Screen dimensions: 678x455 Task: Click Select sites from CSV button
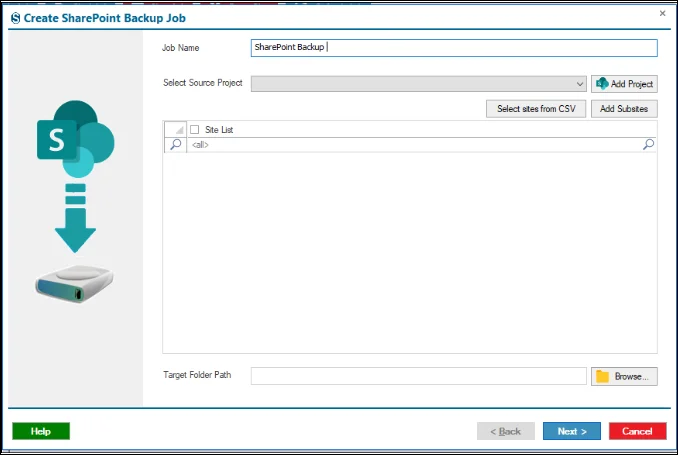536,109
